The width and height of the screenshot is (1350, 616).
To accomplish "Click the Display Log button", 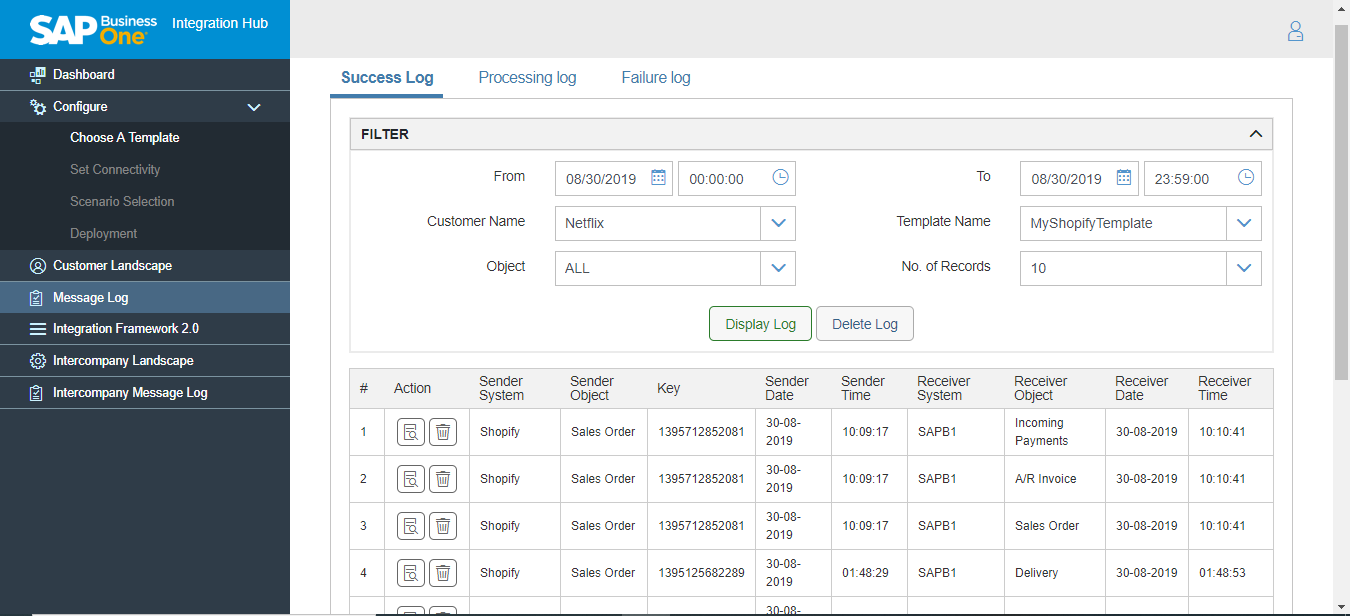I will [760, 323].
